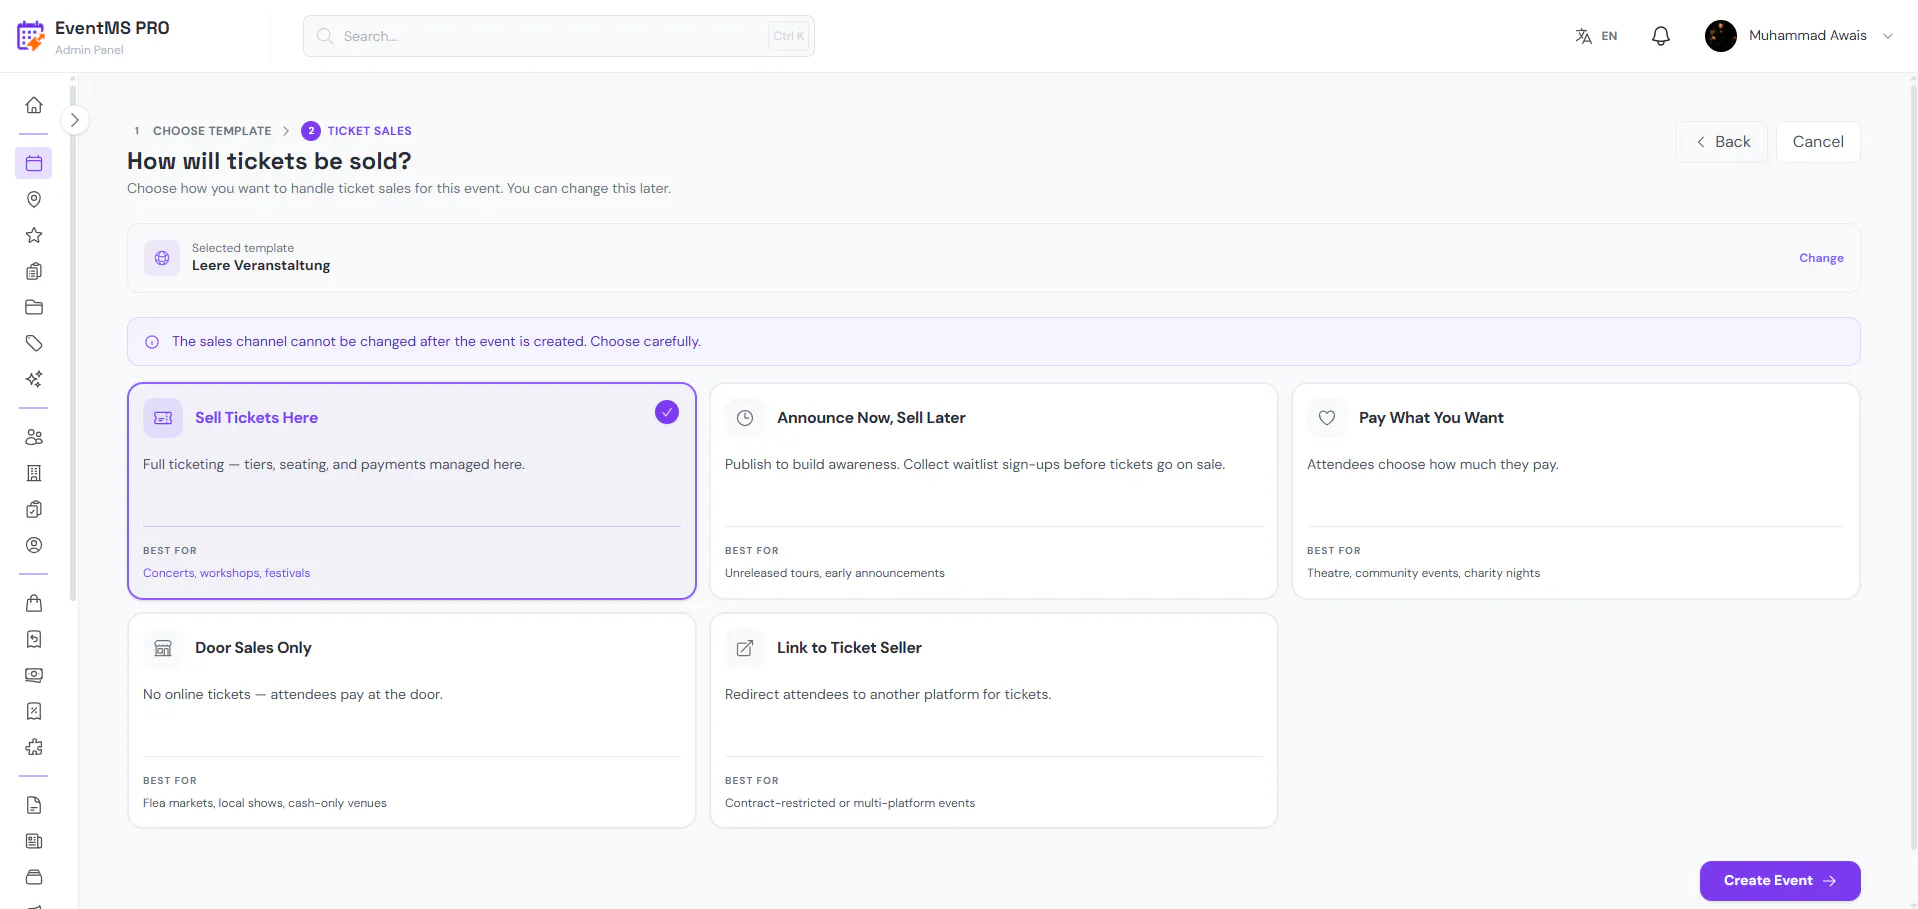This screenshot has width=1918, height=909.
Task: Click the Change template link
Action: tap(1821, 258)
